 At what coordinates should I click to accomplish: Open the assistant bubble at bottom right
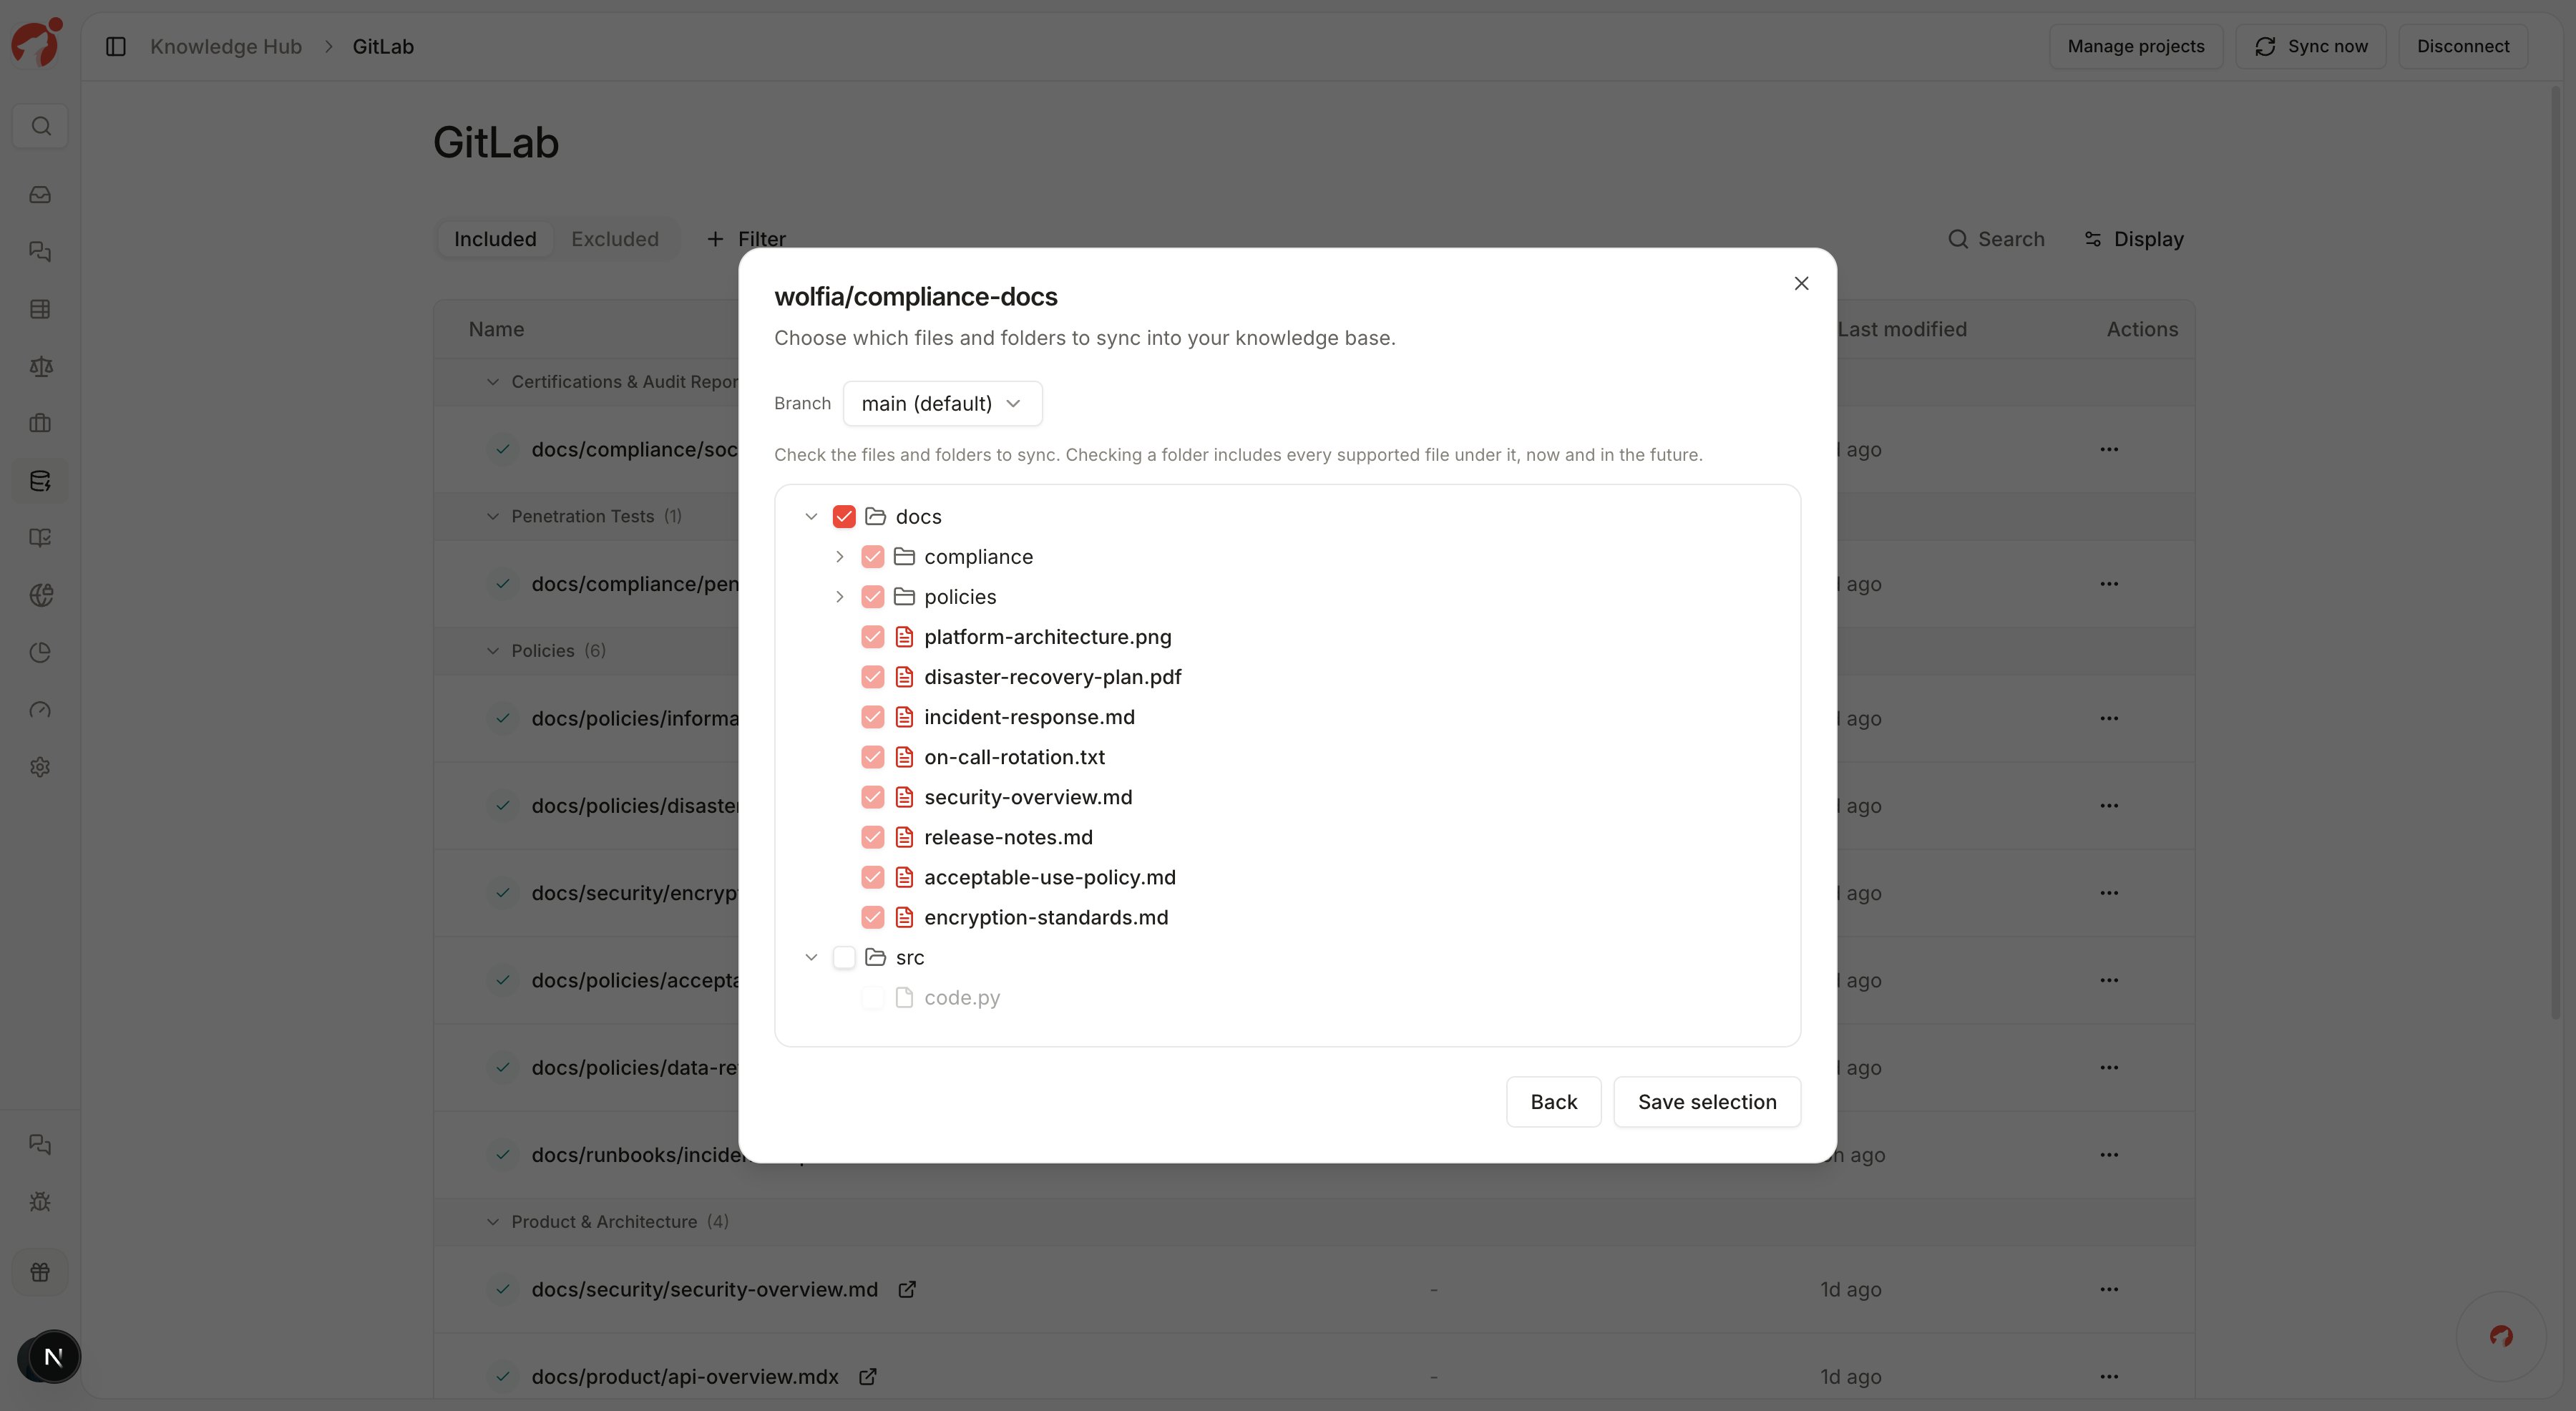[2501, 1336]
